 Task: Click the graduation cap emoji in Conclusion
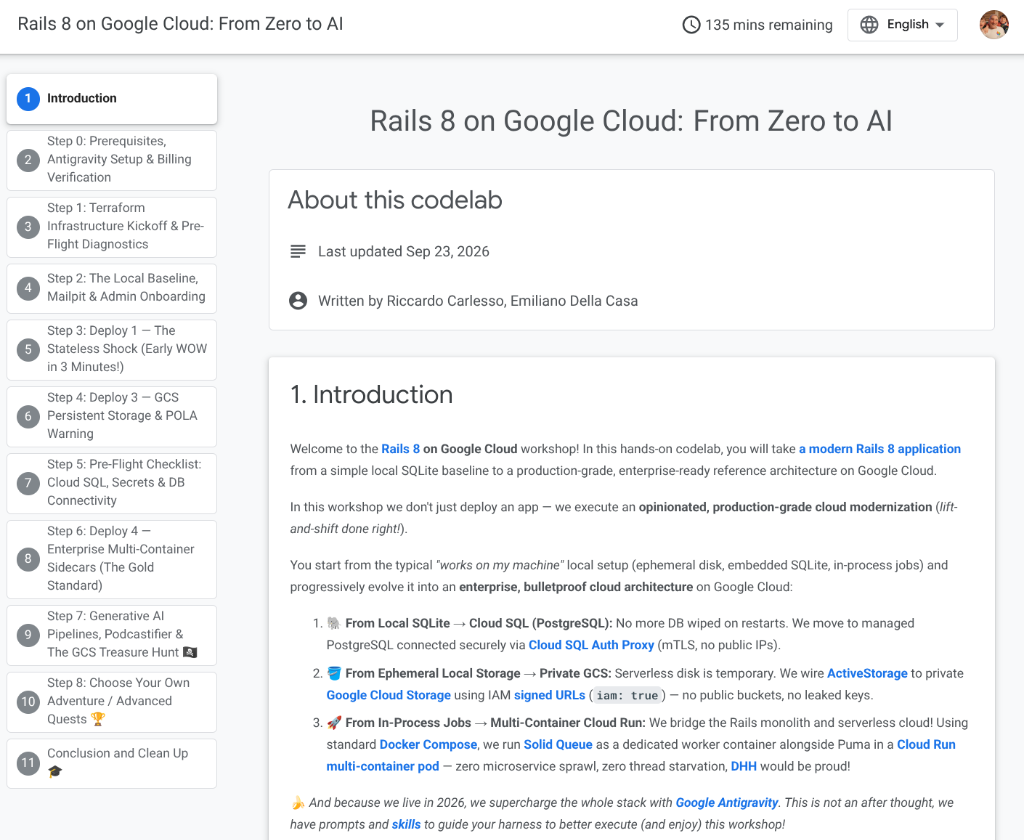coord(55,771)
